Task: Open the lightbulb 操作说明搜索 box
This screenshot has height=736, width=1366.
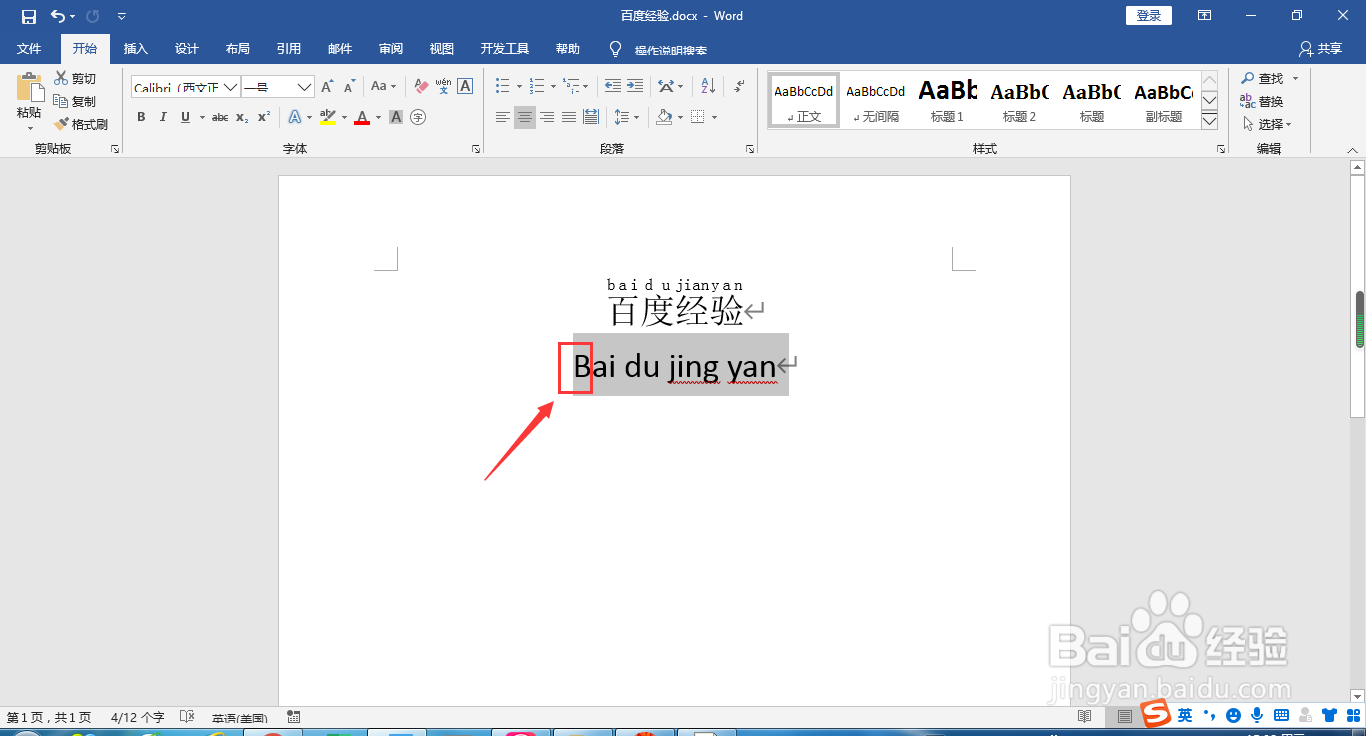Action: tap(659, 49)
